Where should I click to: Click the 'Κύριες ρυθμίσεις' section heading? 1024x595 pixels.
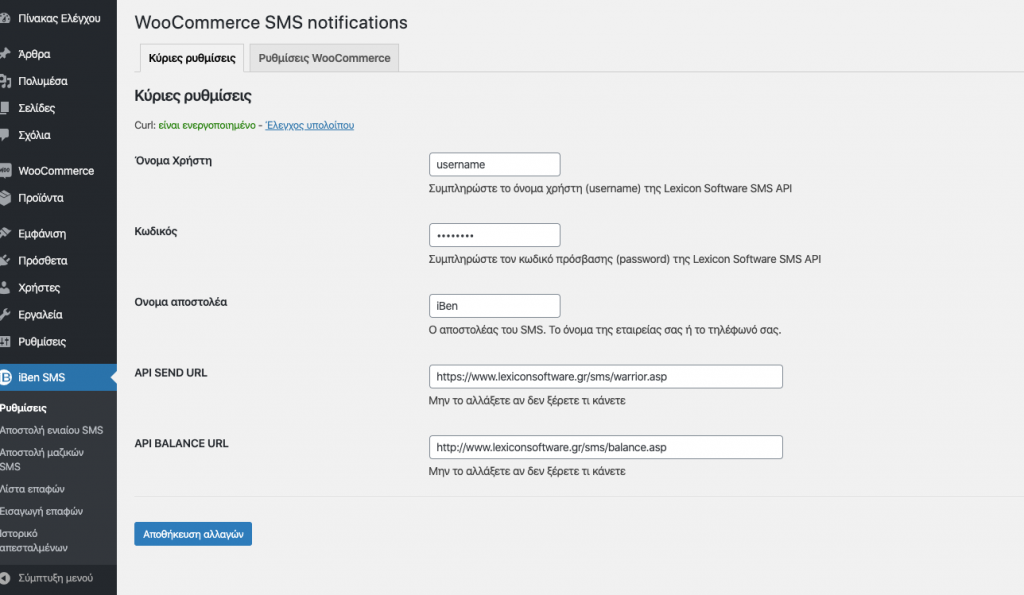pos(193,96)
